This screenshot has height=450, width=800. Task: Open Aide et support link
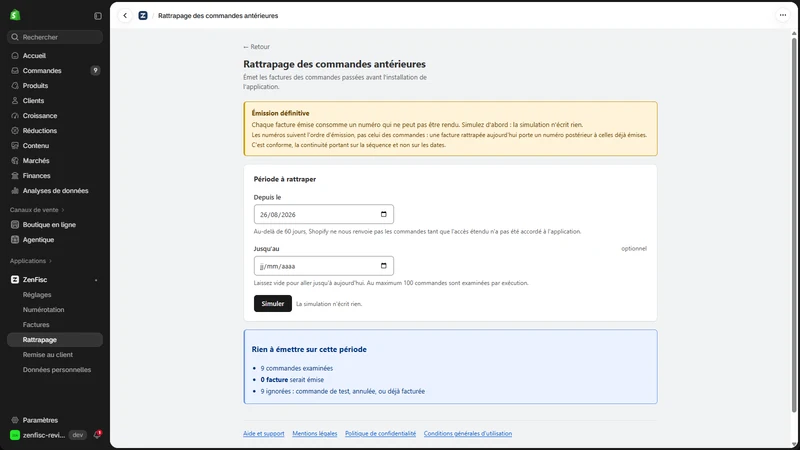point(264,434)
